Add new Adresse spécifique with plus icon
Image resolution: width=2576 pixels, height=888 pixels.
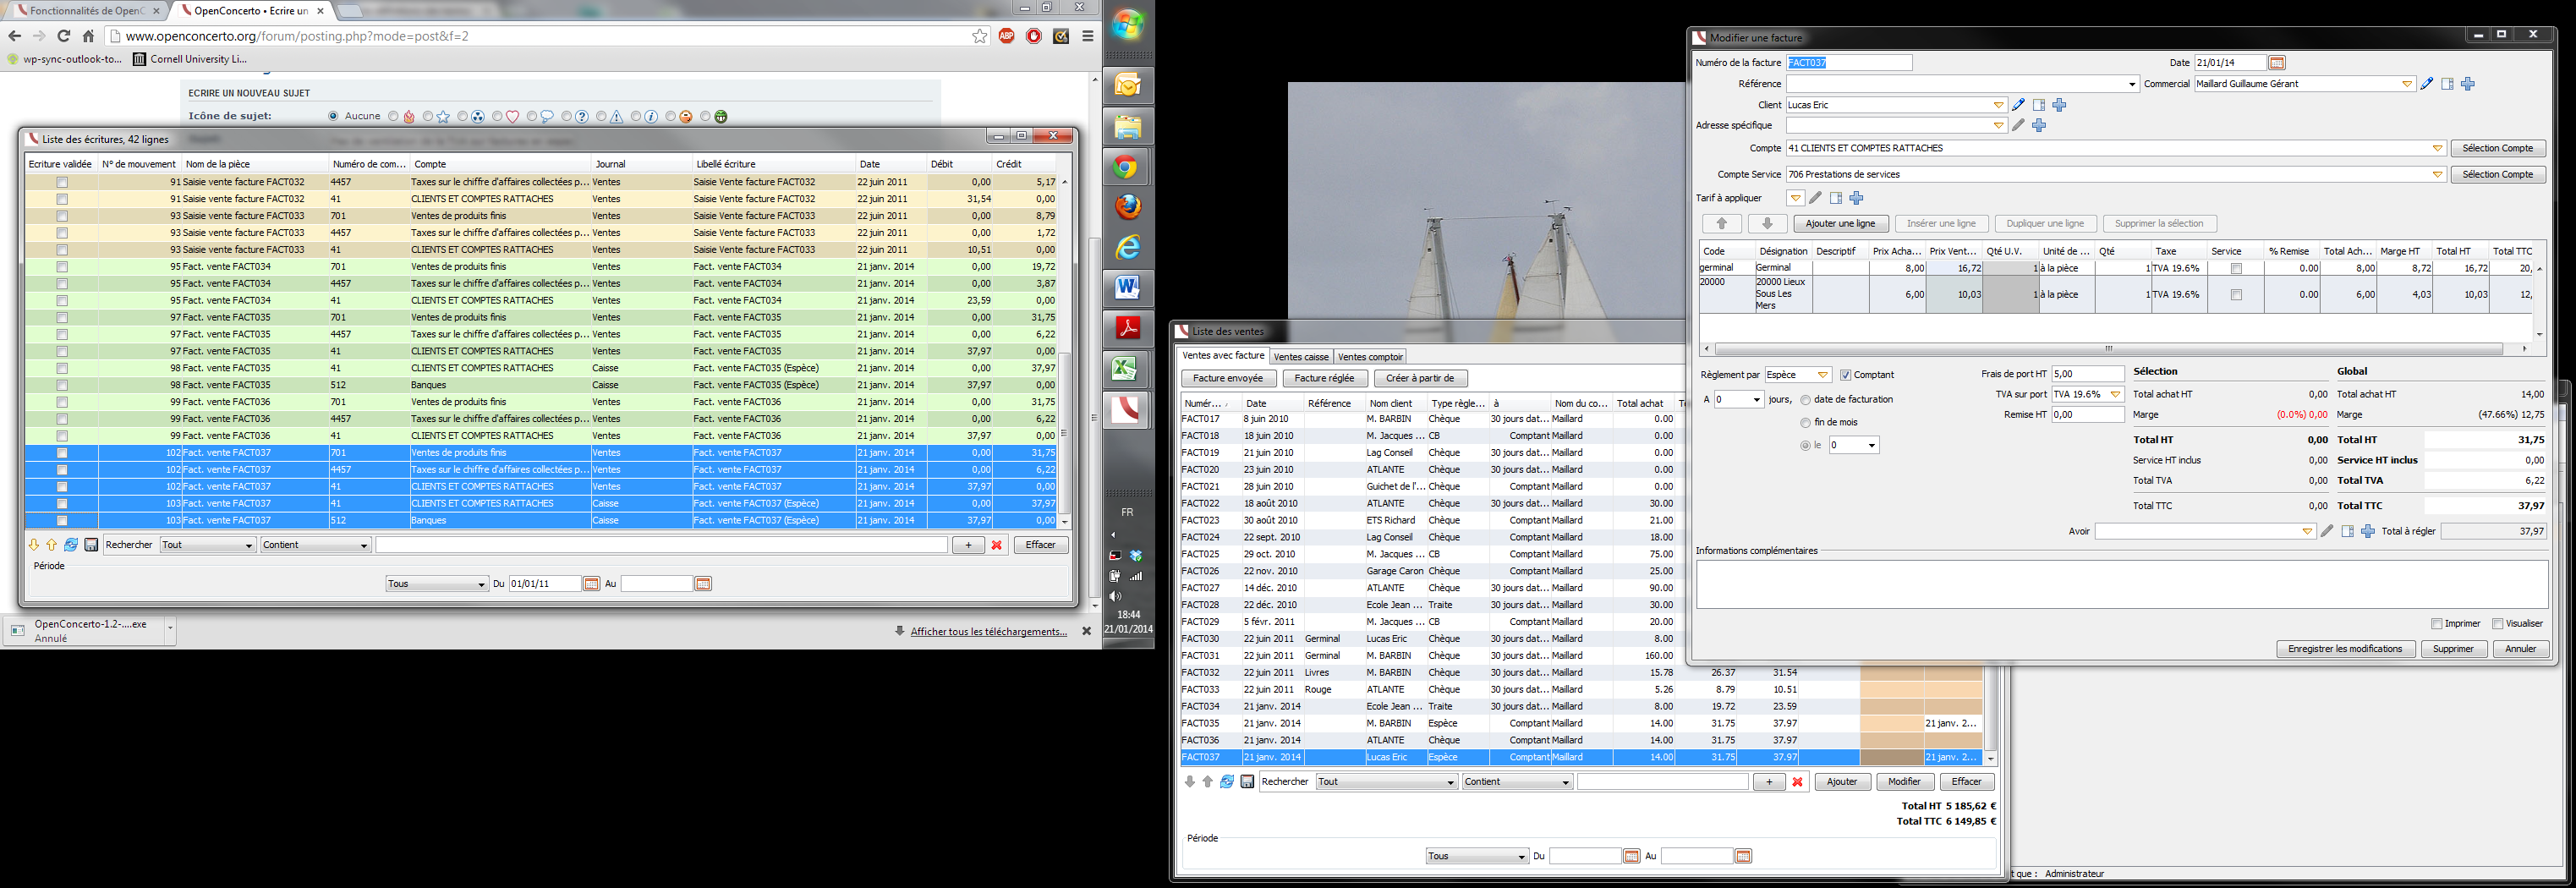pos(2039,126)
